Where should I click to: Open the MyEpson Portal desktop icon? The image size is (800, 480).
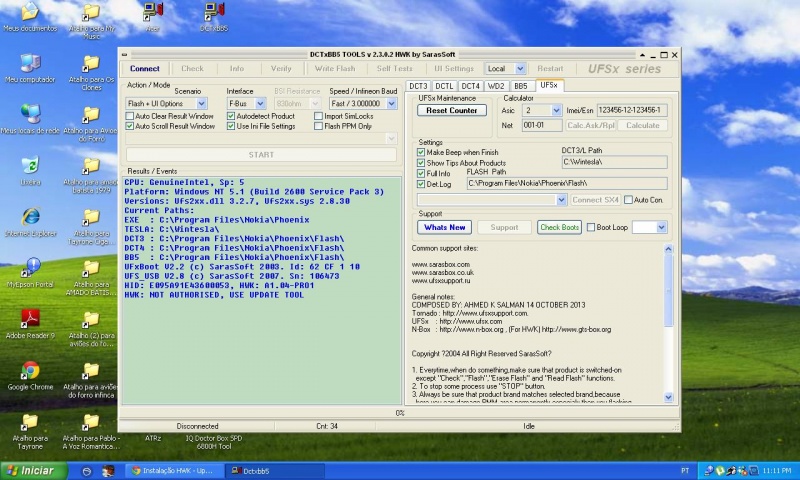point(30,273)
